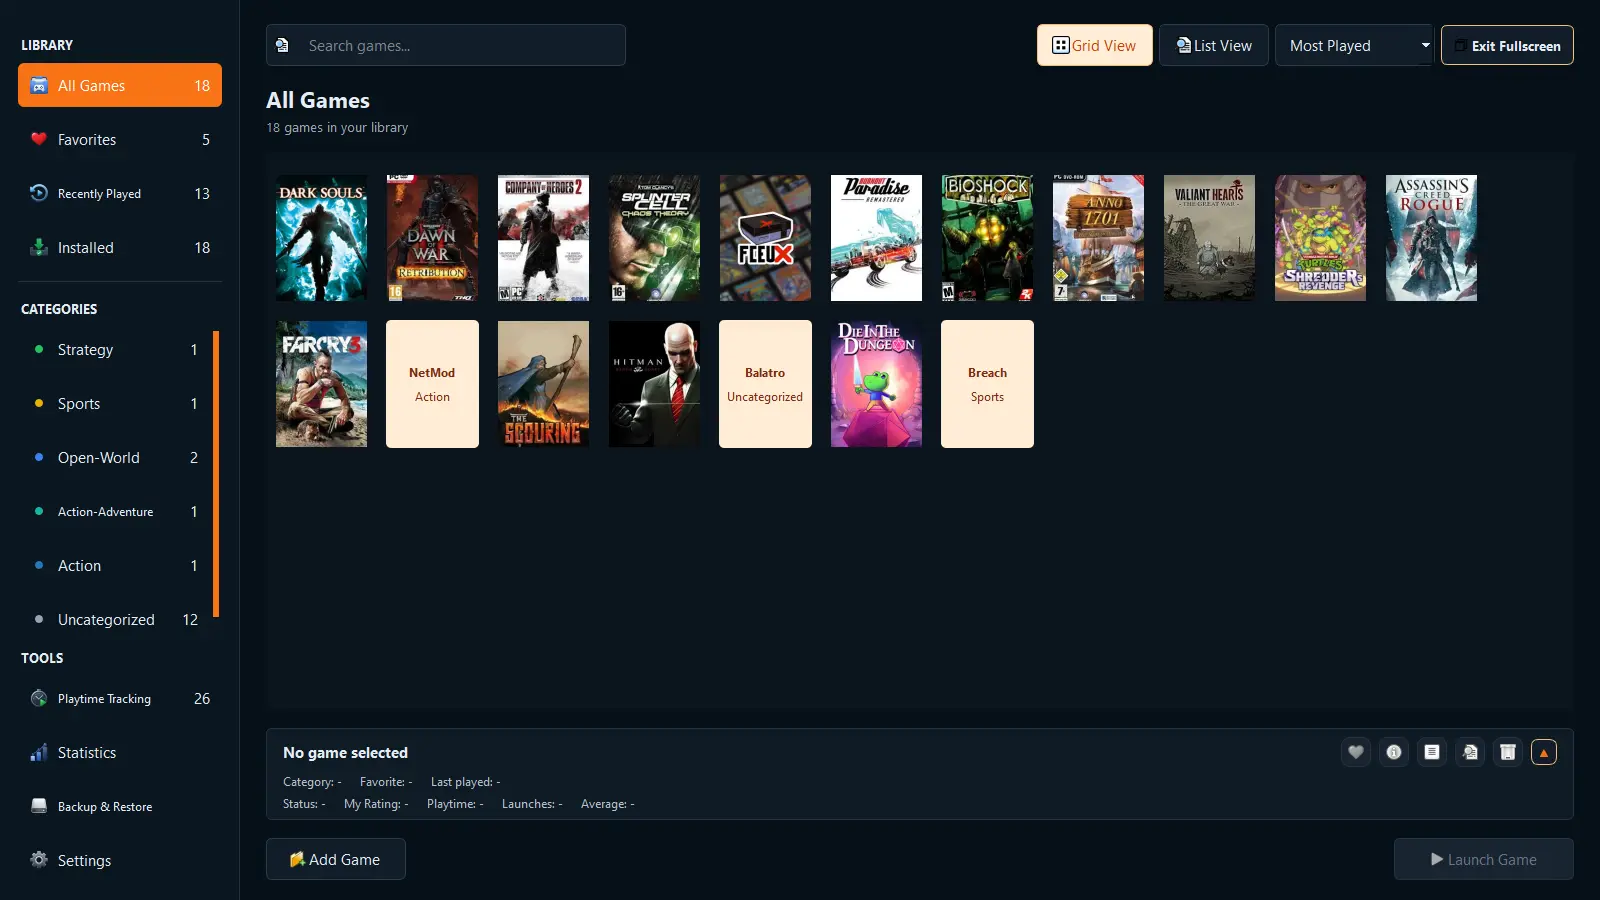Click the Launch Game button
This screenshot has height=900, width=1600.
click(x=1484, y=859)
